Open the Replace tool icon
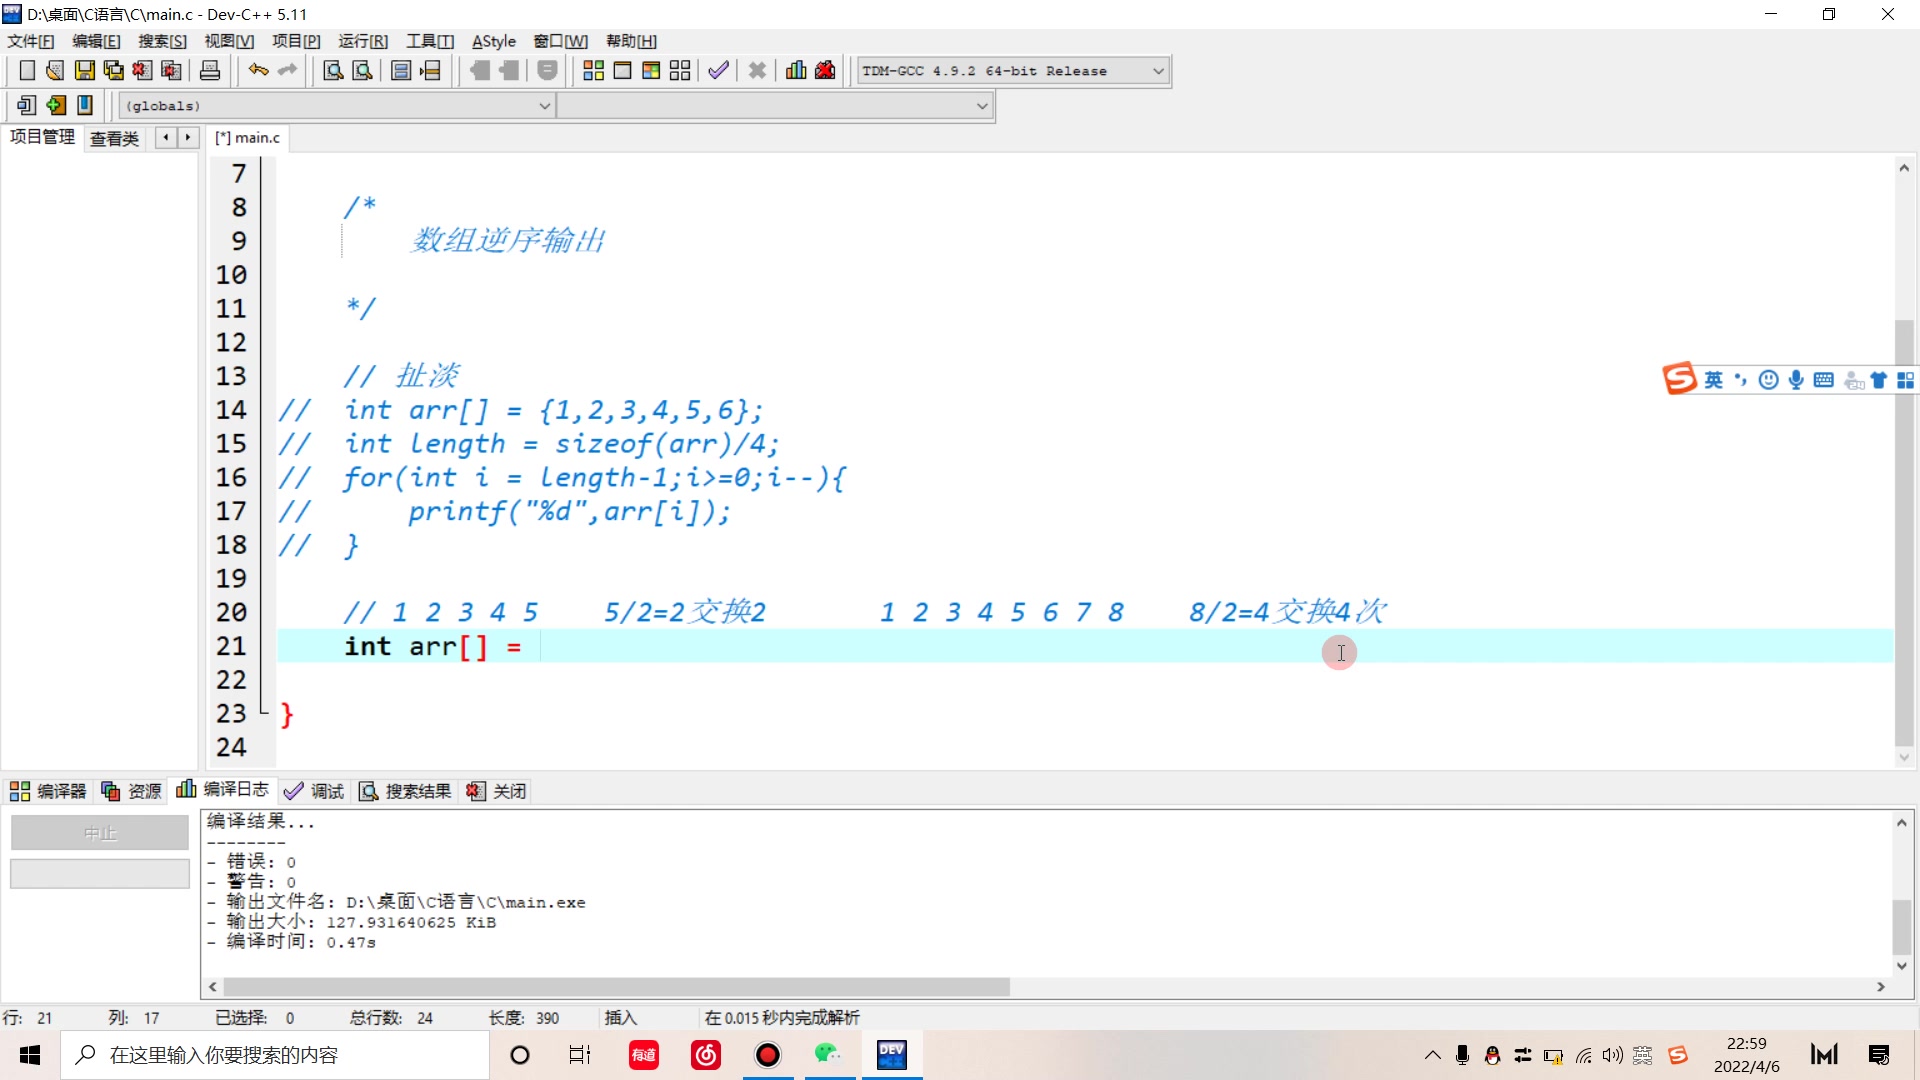Viewport: 1920px width, 1080px height. pos(363,71)
